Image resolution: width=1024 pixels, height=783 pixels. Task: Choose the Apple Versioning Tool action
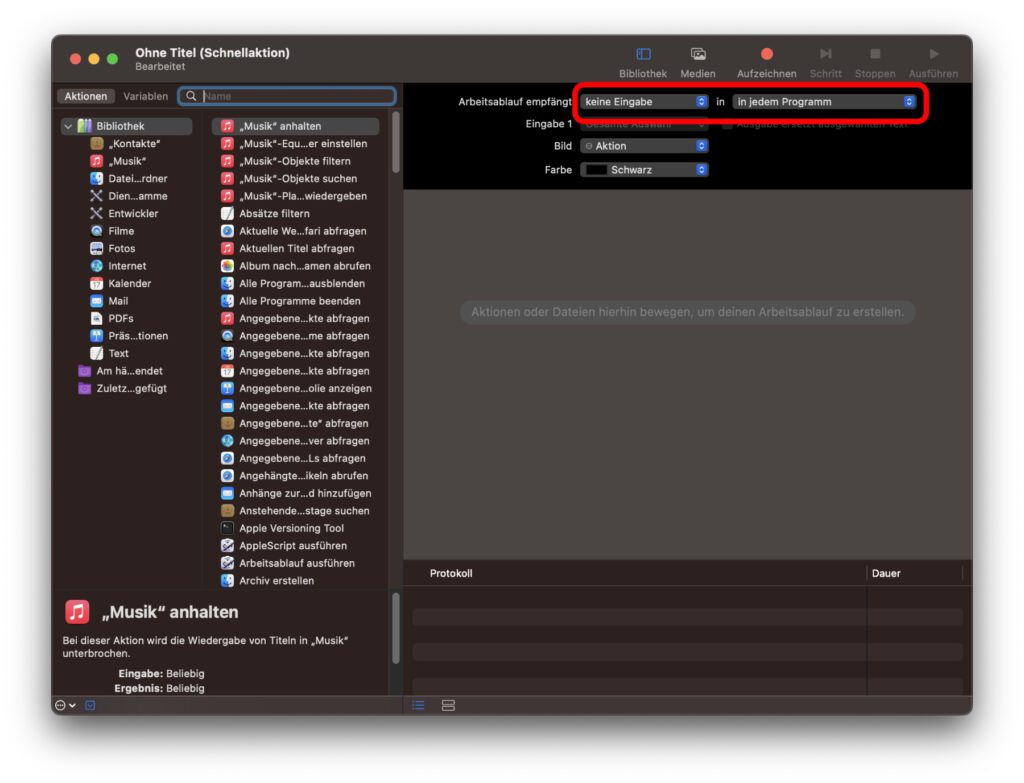pyautogui.click(x=290, y=528)
